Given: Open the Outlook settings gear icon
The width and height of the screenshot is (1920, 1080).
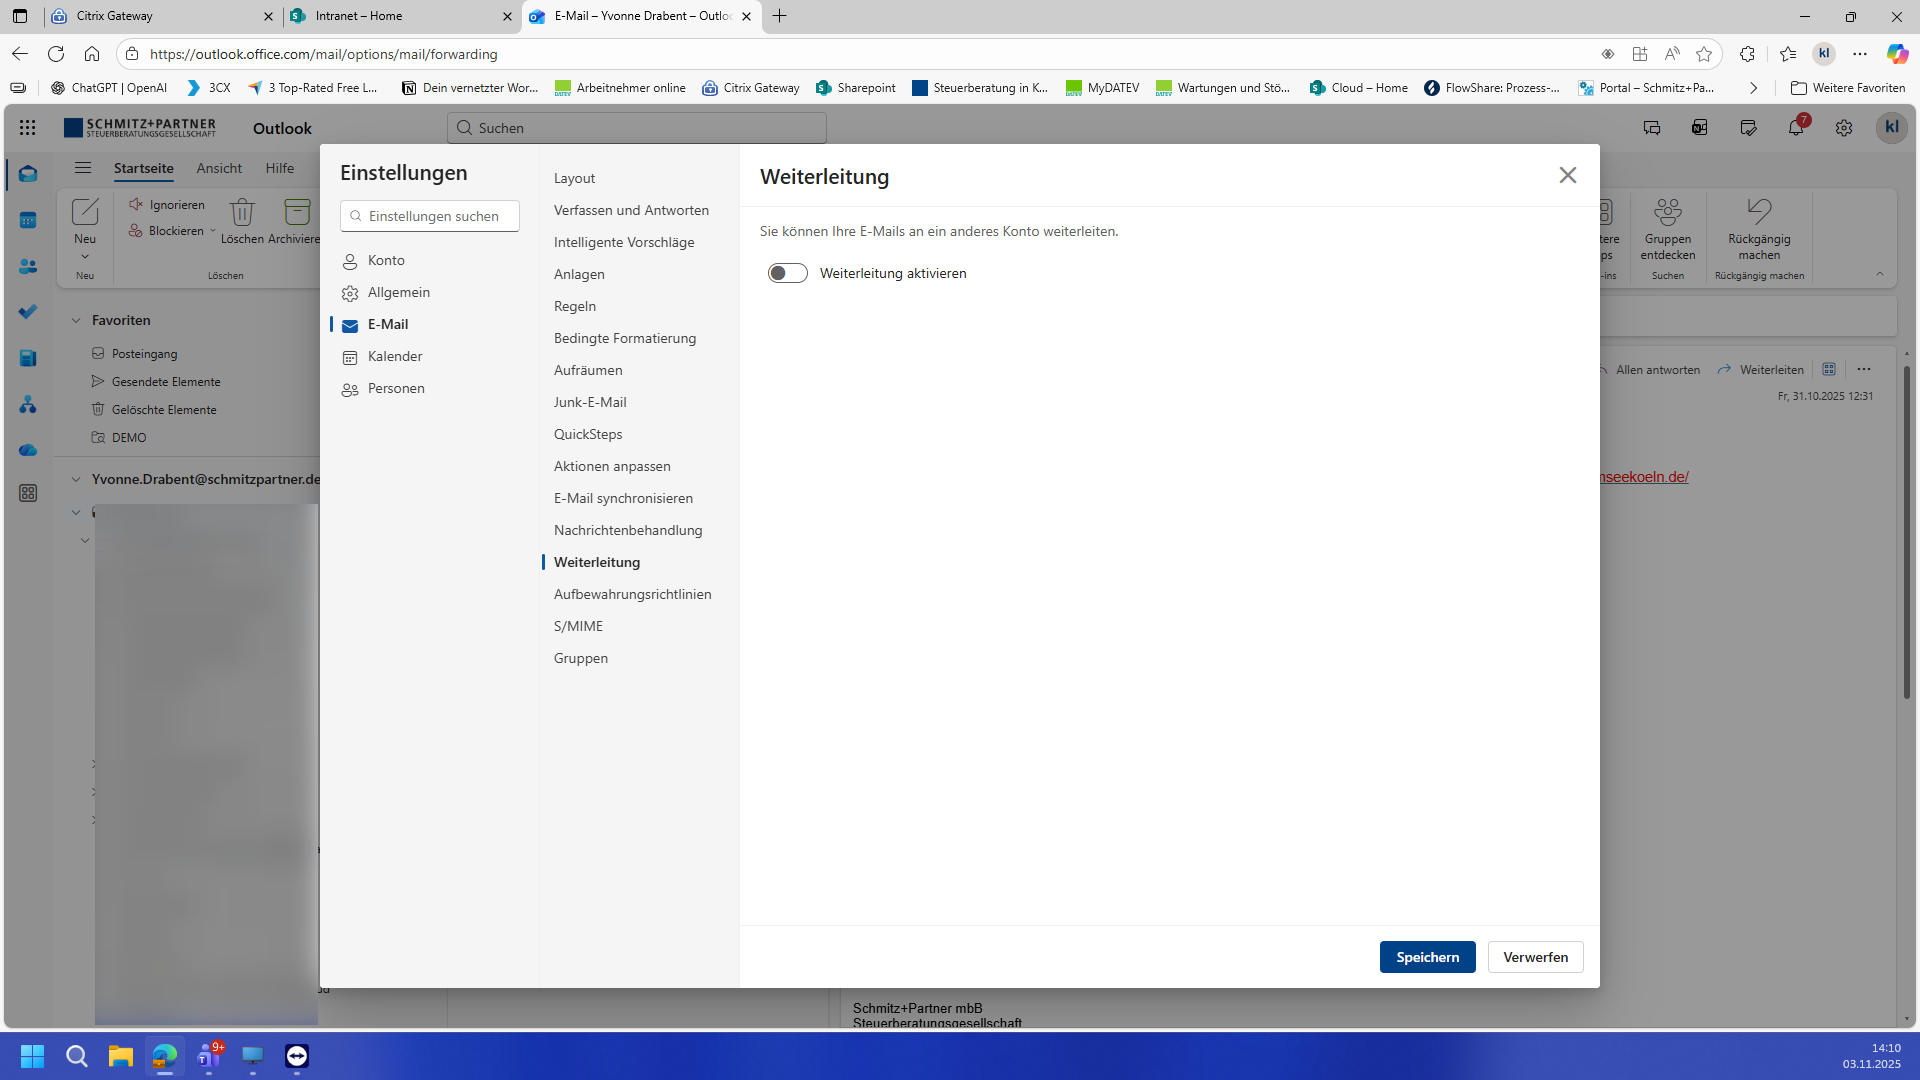Looking at the screenshot, I should point(1843,128).
